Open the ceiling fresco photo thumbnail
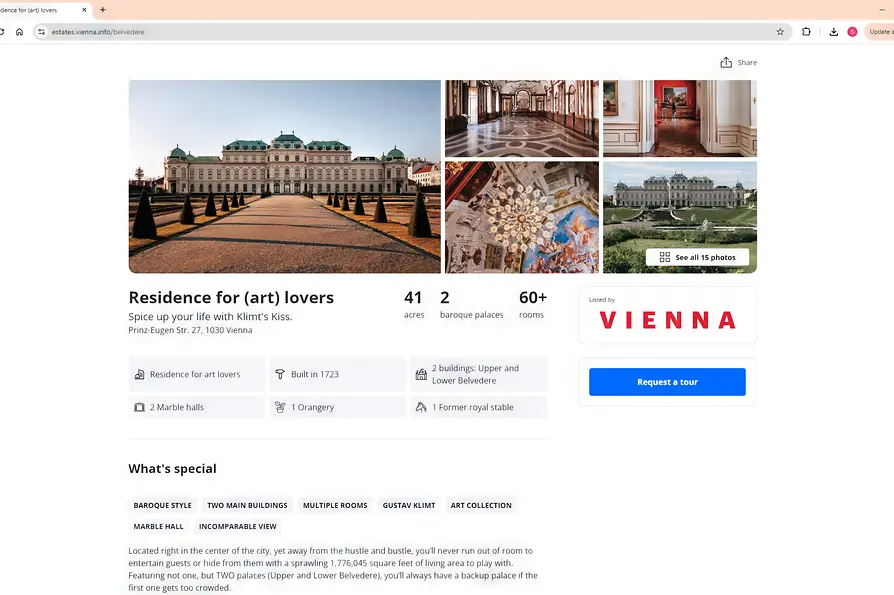 (521, 216)
